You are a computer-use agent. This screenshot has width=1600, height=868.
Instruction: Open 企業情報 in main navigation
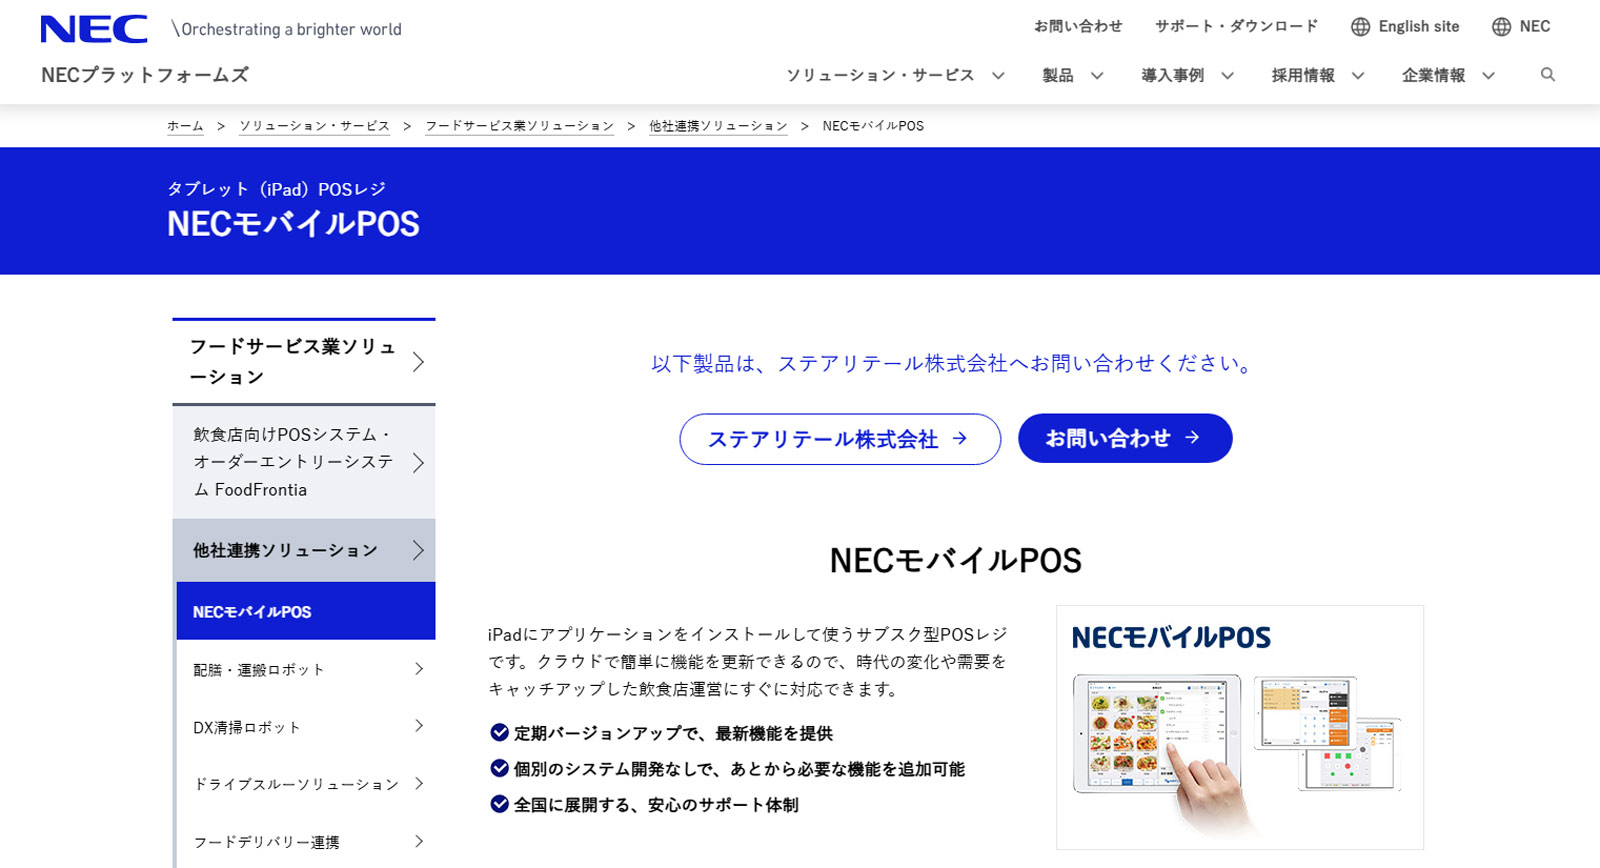tap(1433, 75)
